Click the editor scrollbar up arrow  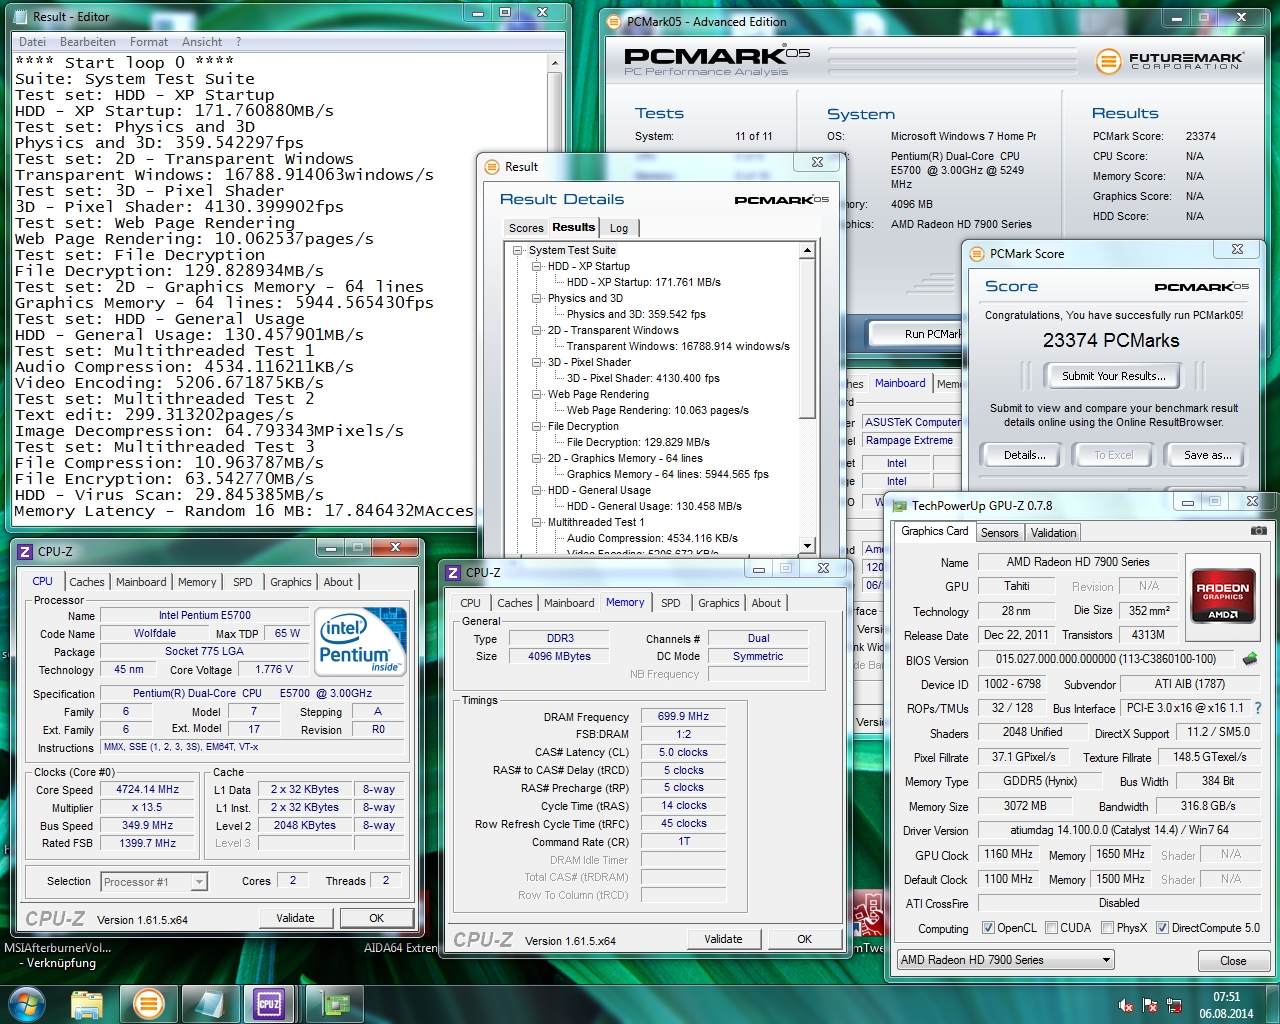coord(555,62)
